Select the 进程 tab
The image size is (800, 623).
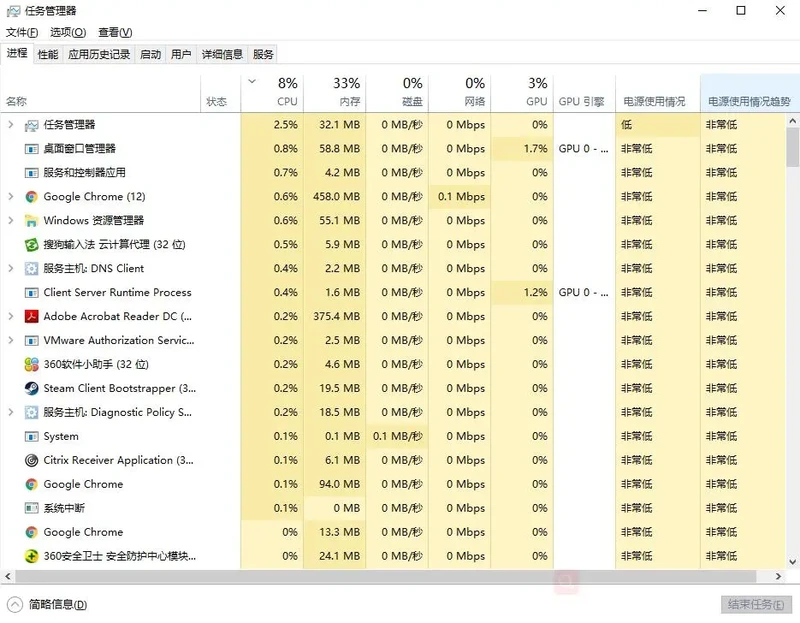pyautogui.click(x=17, y=53)
